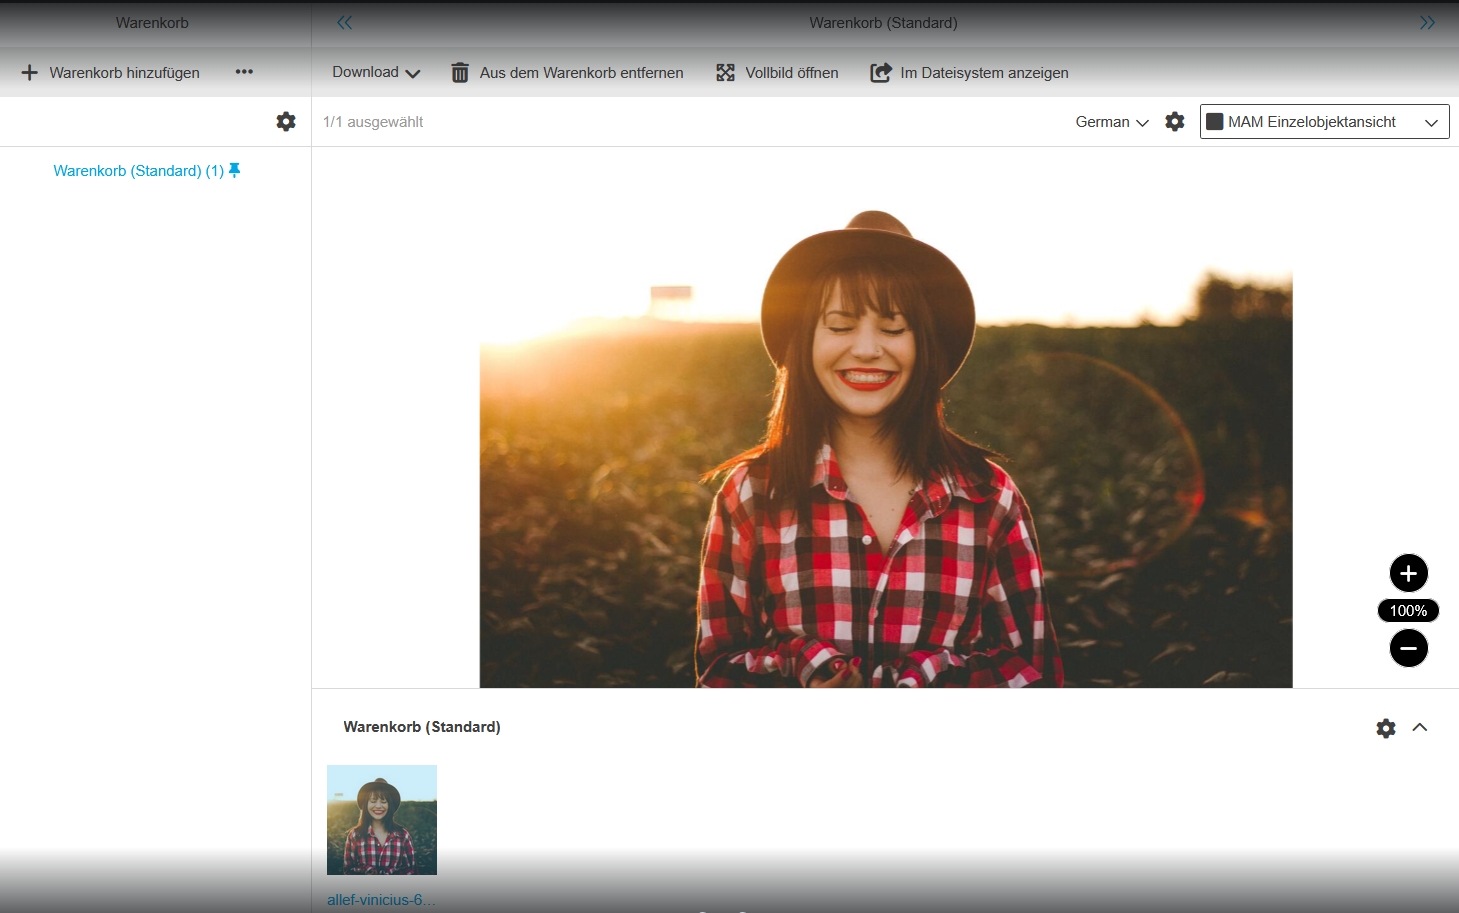Viewport: 1459px width, 913px height.
Task: Open fullscreen via the Vollbild icon
Action: (725, 73)
